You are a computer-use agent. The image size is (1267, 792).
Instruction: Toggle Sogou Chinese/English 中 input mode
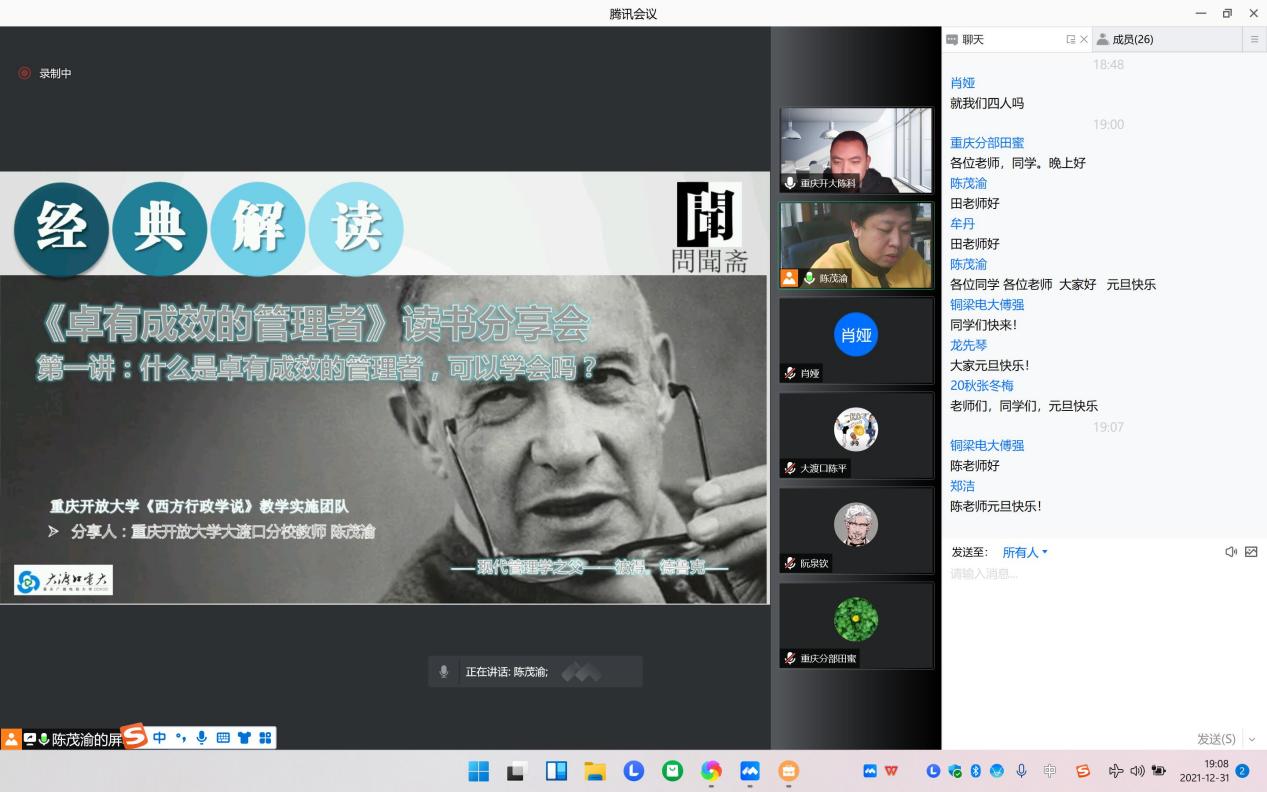point(160,738)
